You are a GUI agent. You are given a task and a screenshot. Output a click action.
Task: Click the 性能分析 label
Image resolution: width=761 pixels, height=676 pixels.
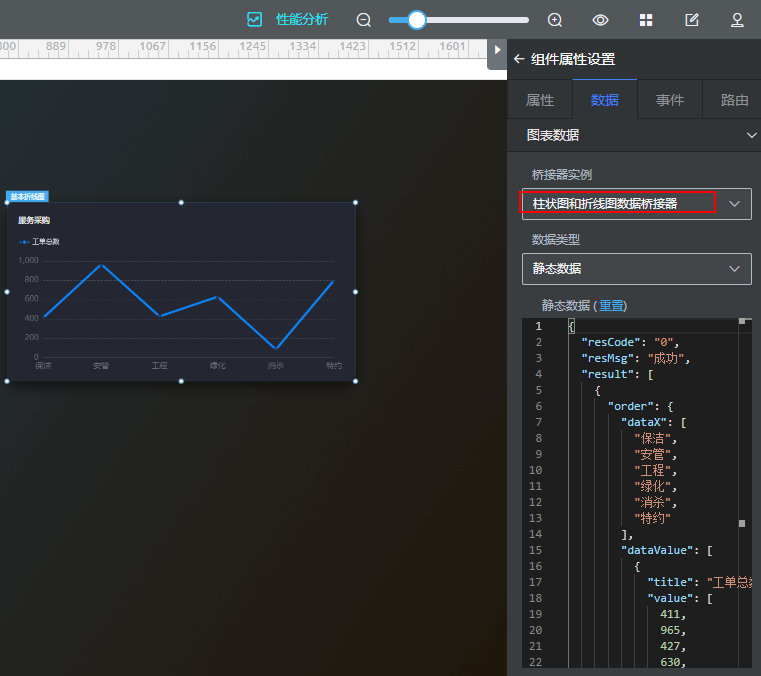302,19
